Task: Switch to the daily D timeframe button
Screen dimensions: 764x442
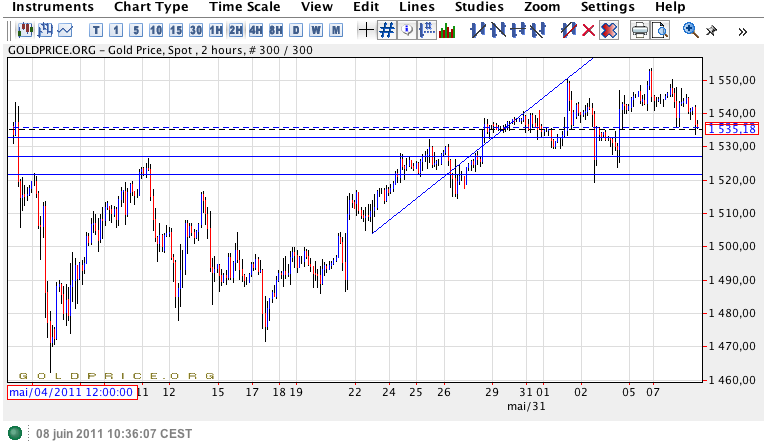Action: point(295,30)
